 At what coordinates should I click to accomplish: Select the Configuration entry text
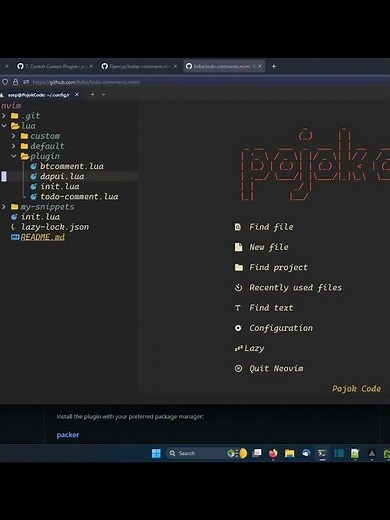(x=281, y=328)
